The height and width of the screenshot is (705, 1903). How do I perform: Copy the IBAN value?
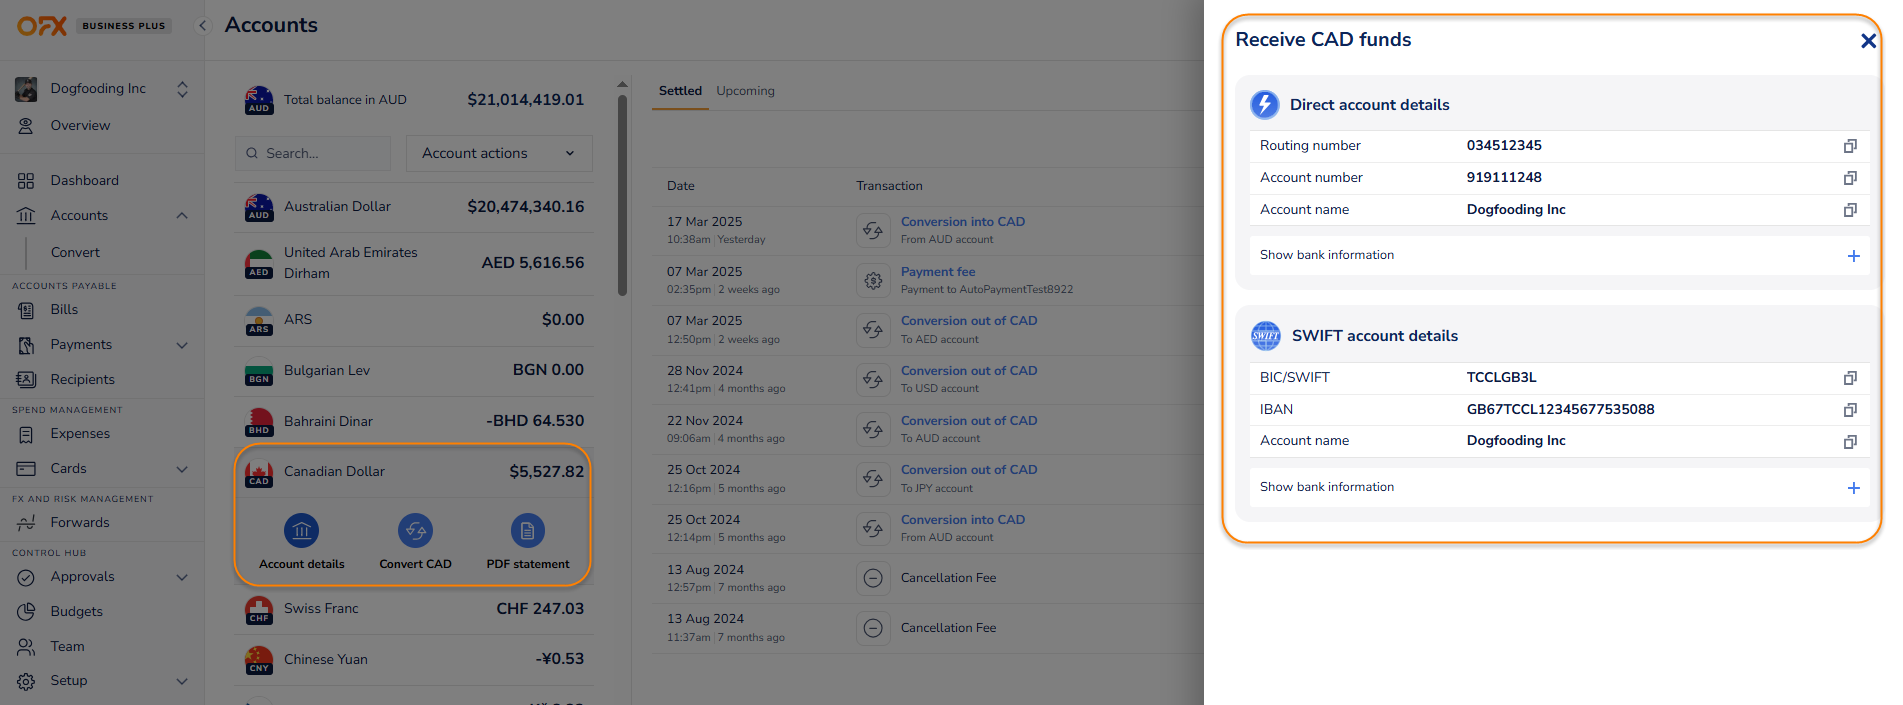(1850, 410)
